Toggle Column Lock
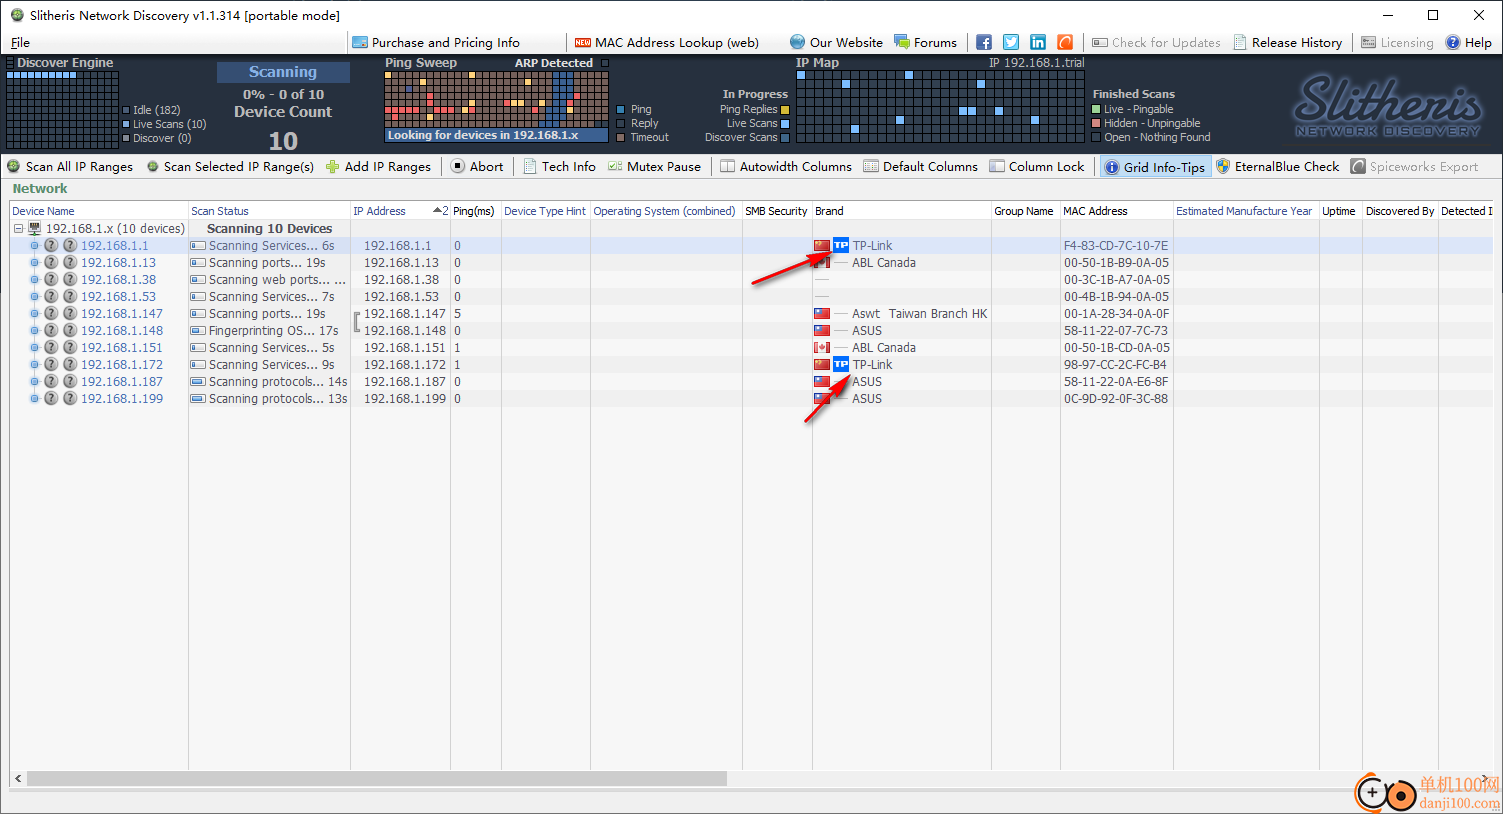The width and height of the screenshot is (1503, 814). pos(1037,166)
